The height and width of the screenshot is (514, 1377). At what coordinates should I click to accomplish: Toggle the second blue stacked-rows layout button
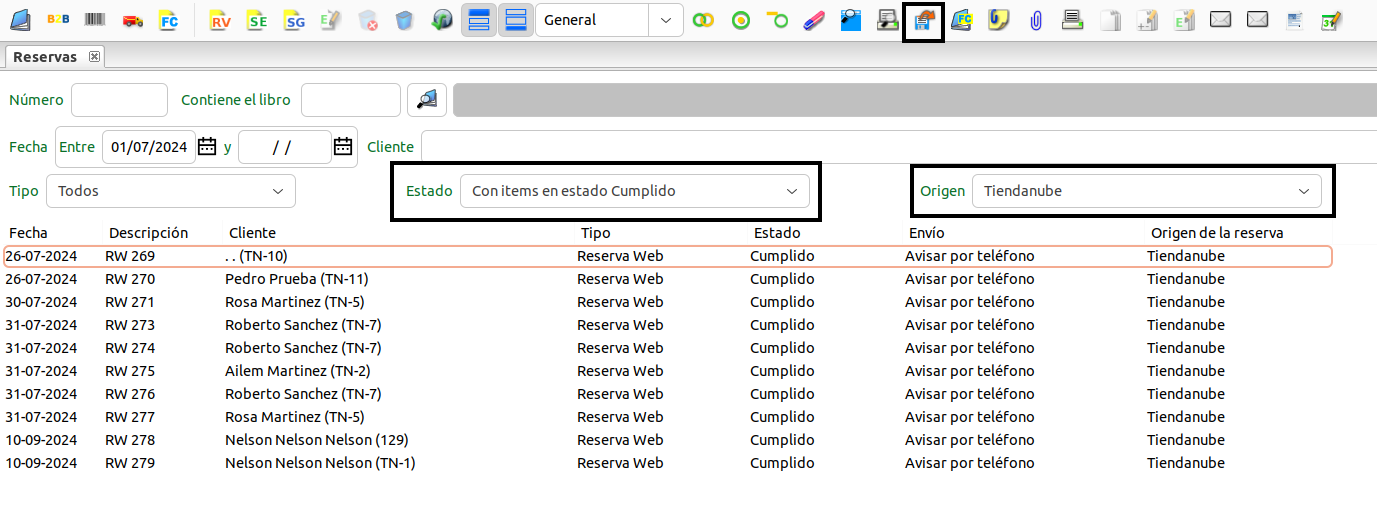[516, 20]
